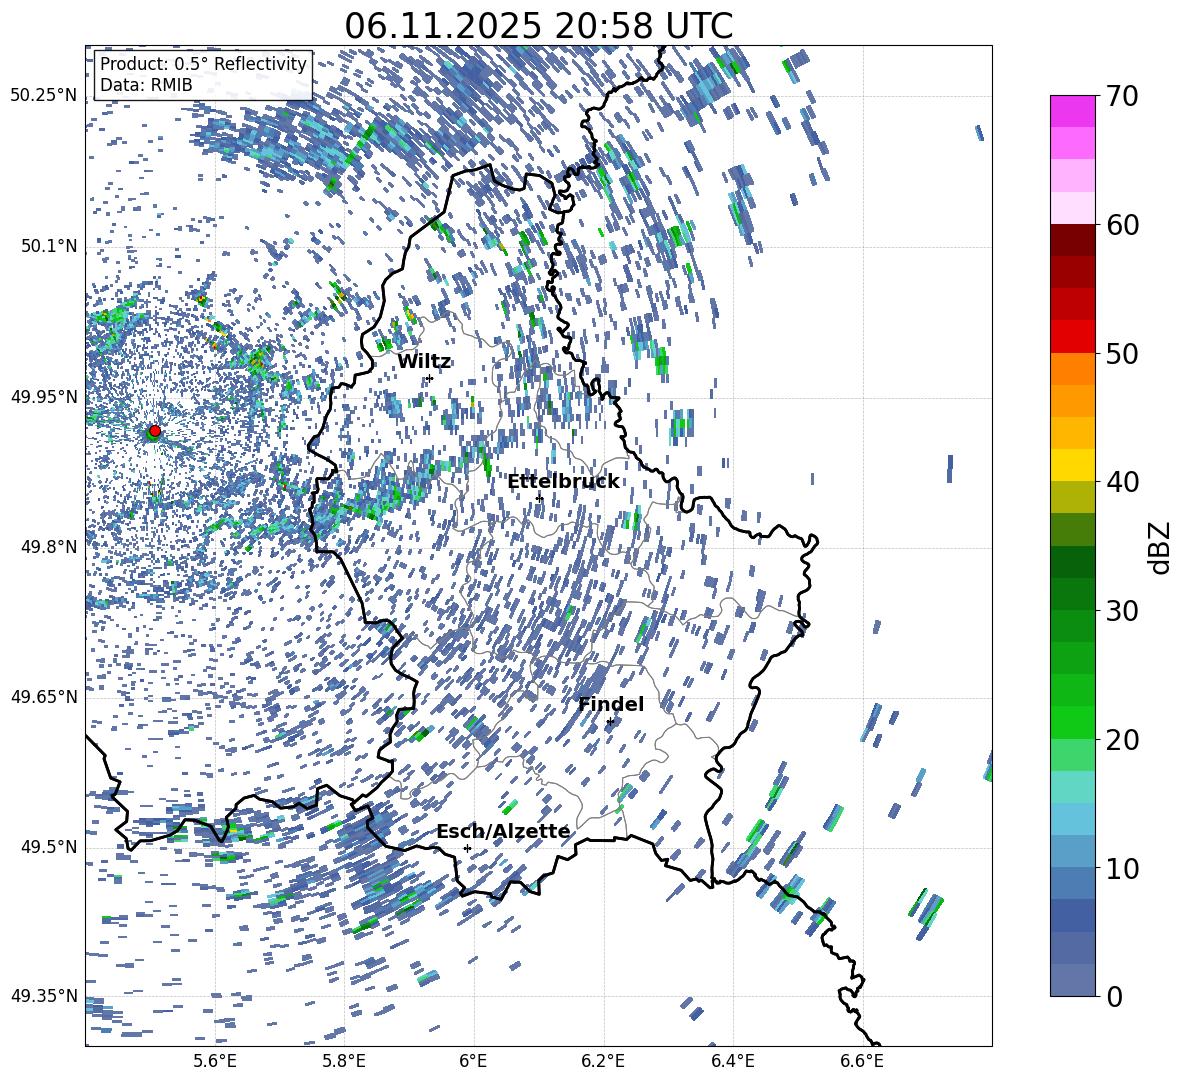Click the red radar site marker

pos(155,431)
